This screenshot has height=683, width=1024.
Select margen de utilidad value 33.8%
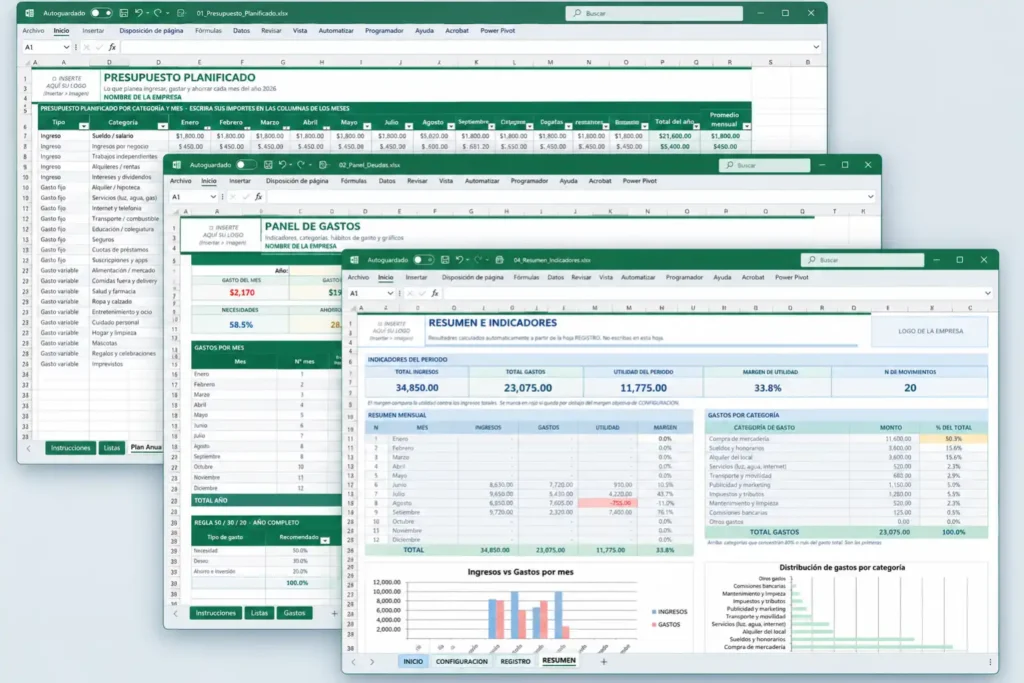767,388
